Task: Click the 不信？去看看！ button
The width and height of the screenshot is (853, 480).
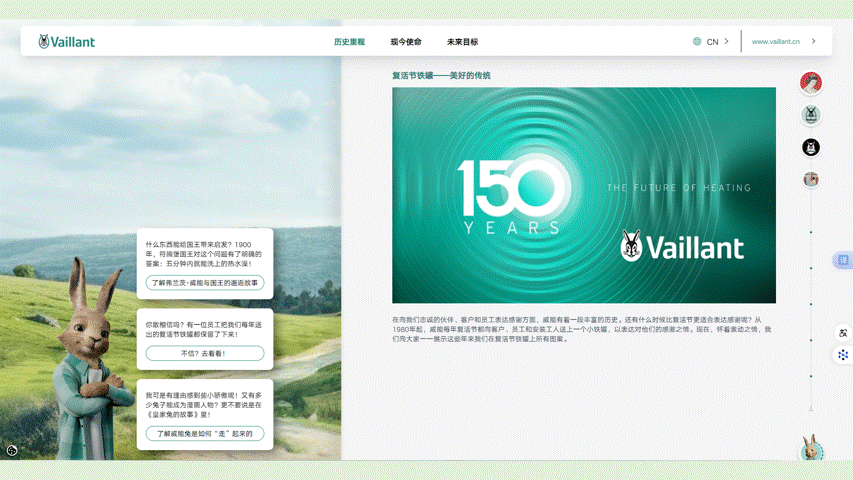Action: pos(205,353)
